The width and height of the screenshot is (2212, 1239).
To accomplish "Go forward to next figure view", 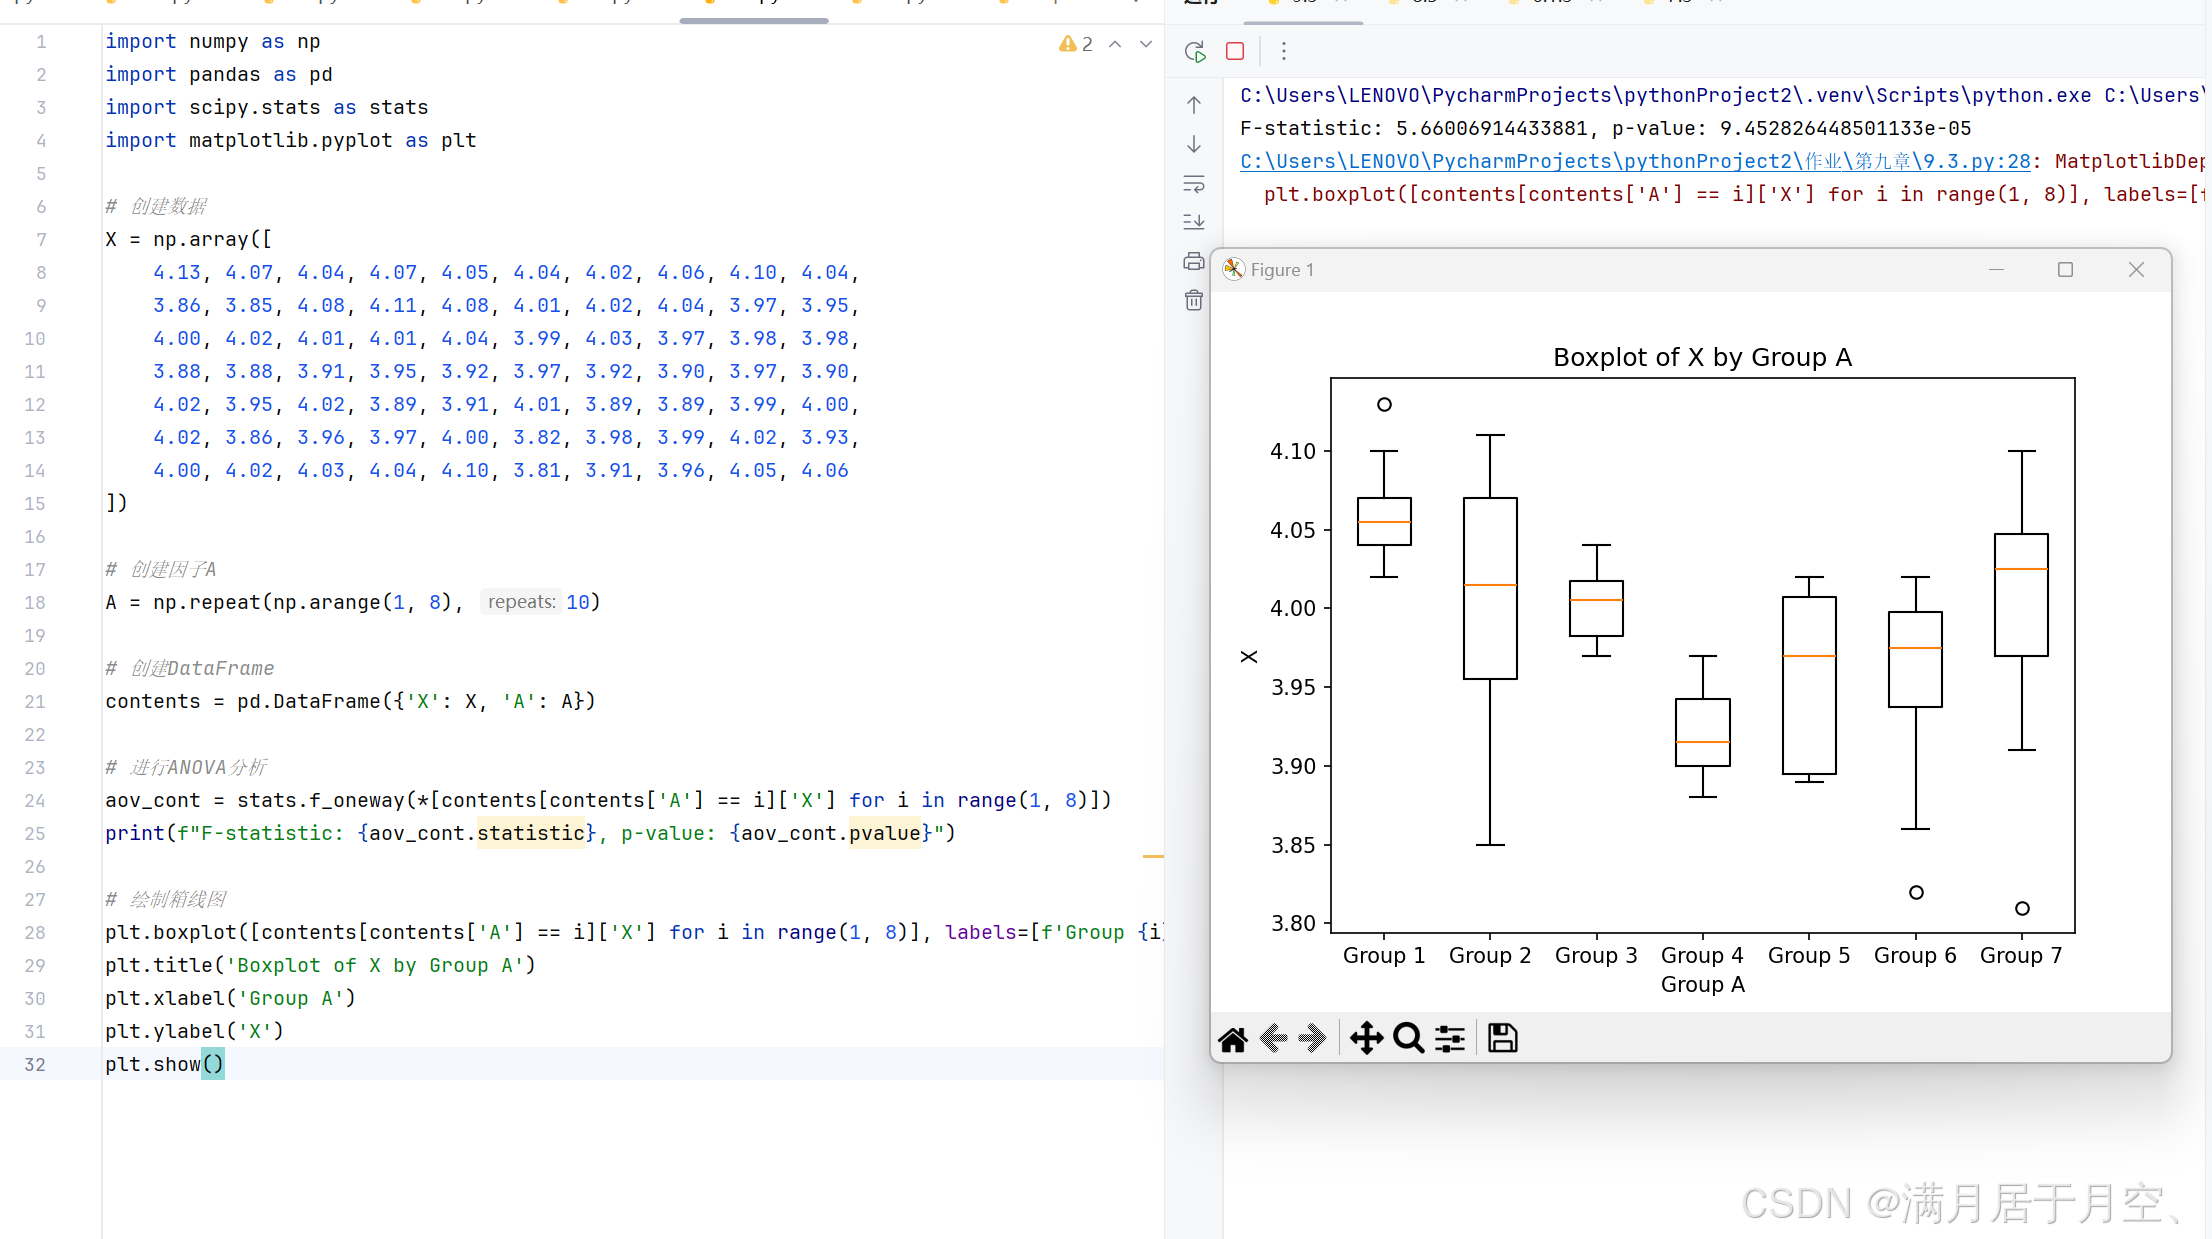I will coord(1313,1039).
